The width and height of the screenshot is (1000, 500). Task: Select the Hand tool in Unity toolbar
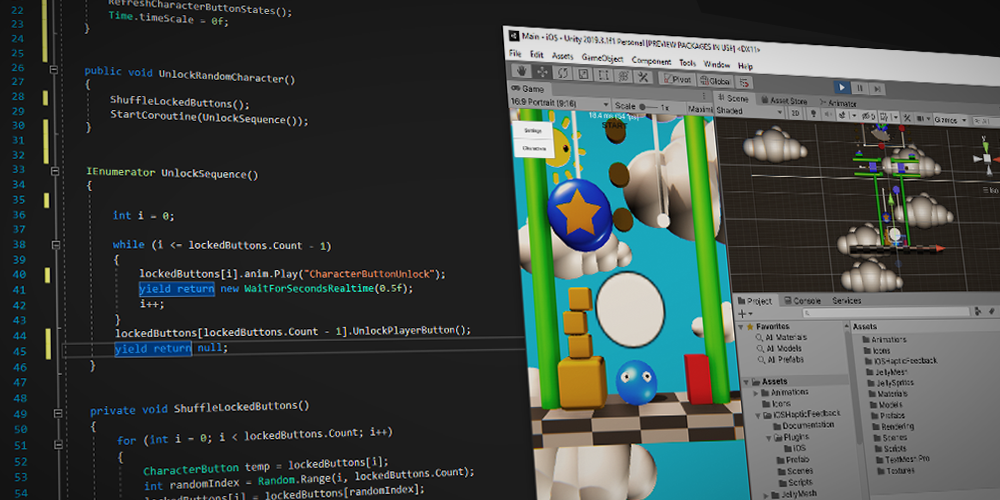[x=521, y=71]
